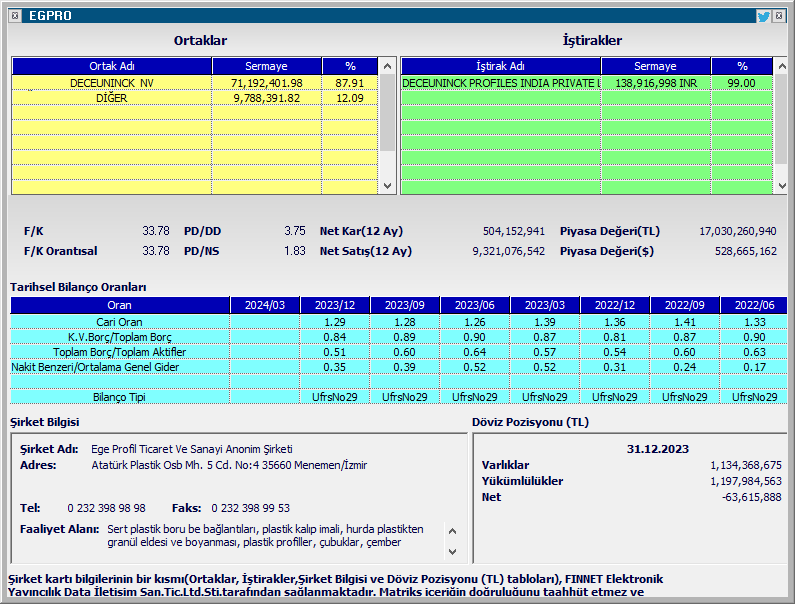The image size is (795, 604).
Task: Click up arrow of Ortaklar table scrollbar
Action: tap(387, 66)
